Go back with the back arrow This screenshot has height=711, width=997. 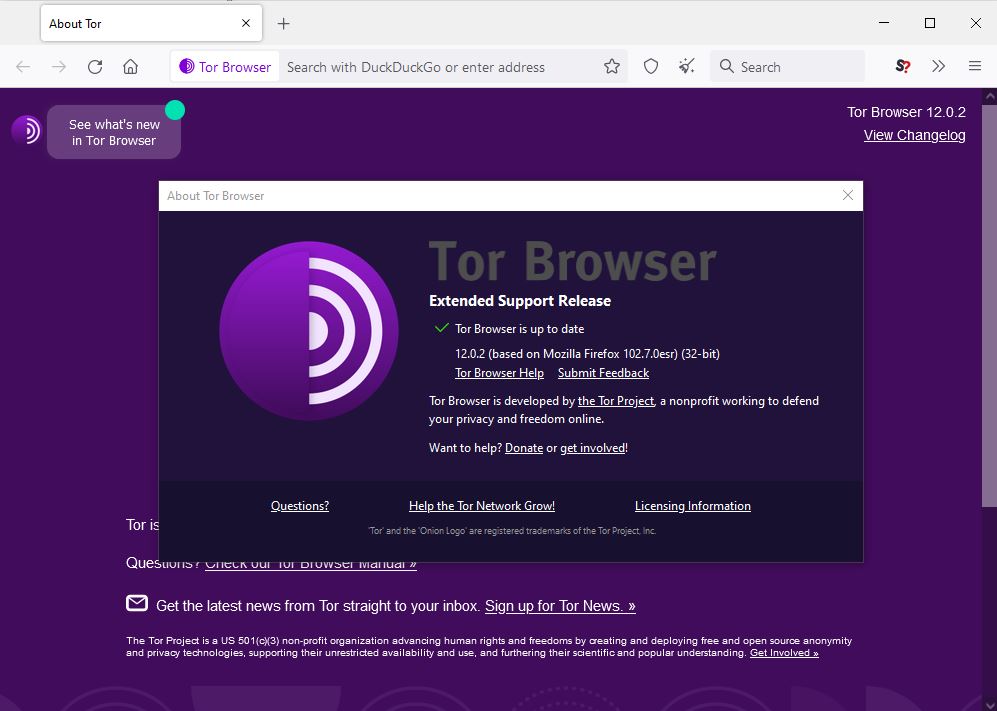click(x=23, y=67)
